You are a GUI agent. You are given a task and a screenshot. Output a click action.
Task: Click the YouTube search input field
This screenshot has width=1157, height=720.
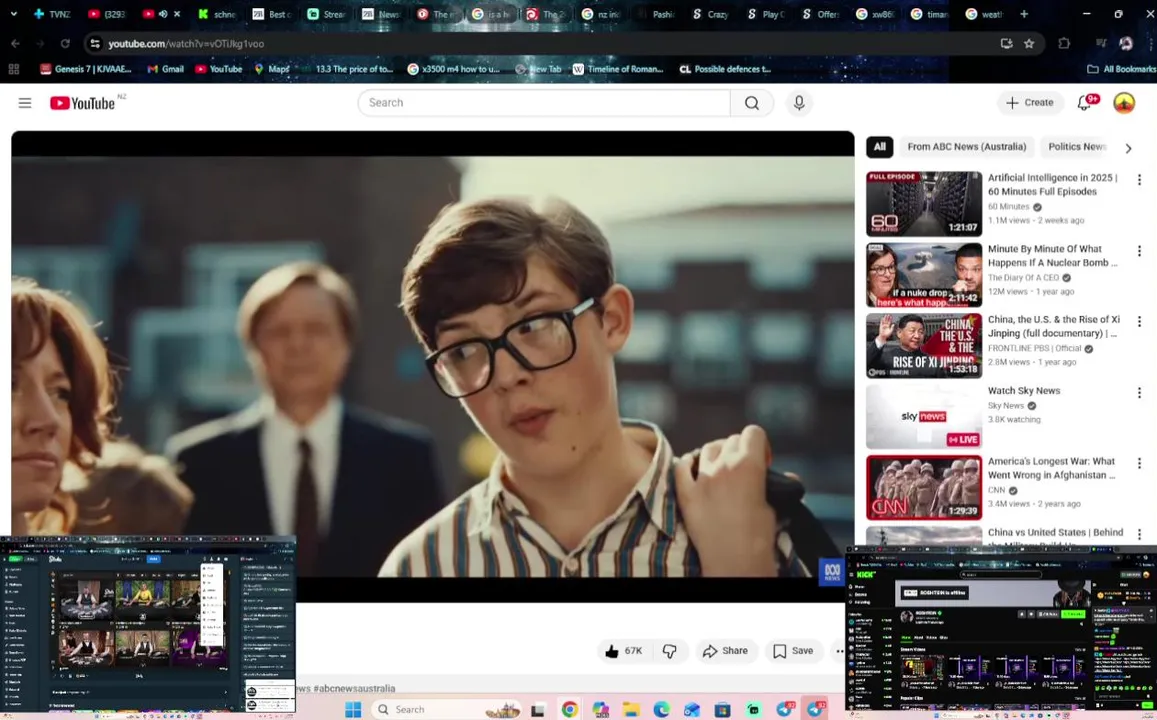(545, 103)
